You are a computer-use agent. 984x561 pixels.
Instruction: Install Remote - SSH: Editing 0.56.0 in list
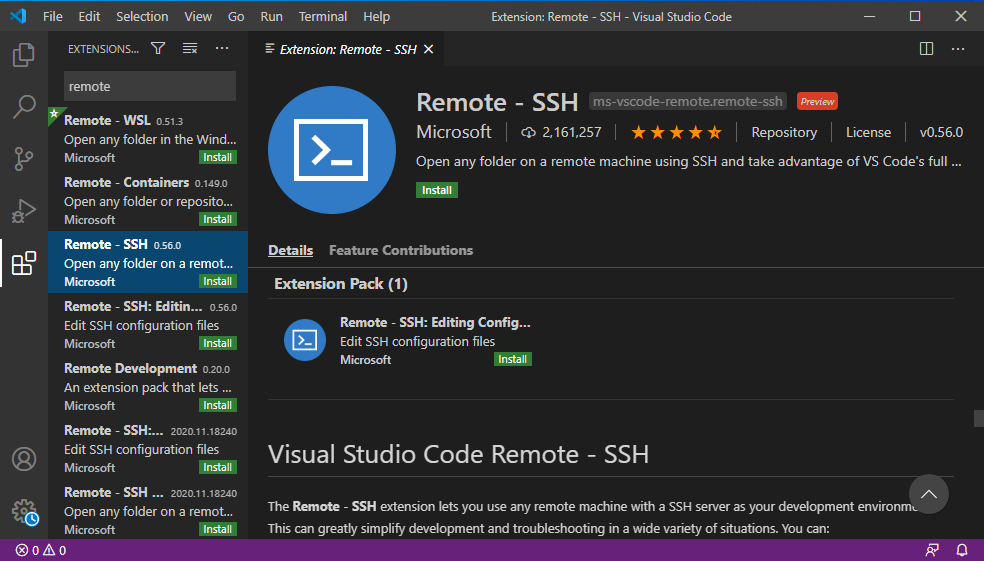point(218,343)
